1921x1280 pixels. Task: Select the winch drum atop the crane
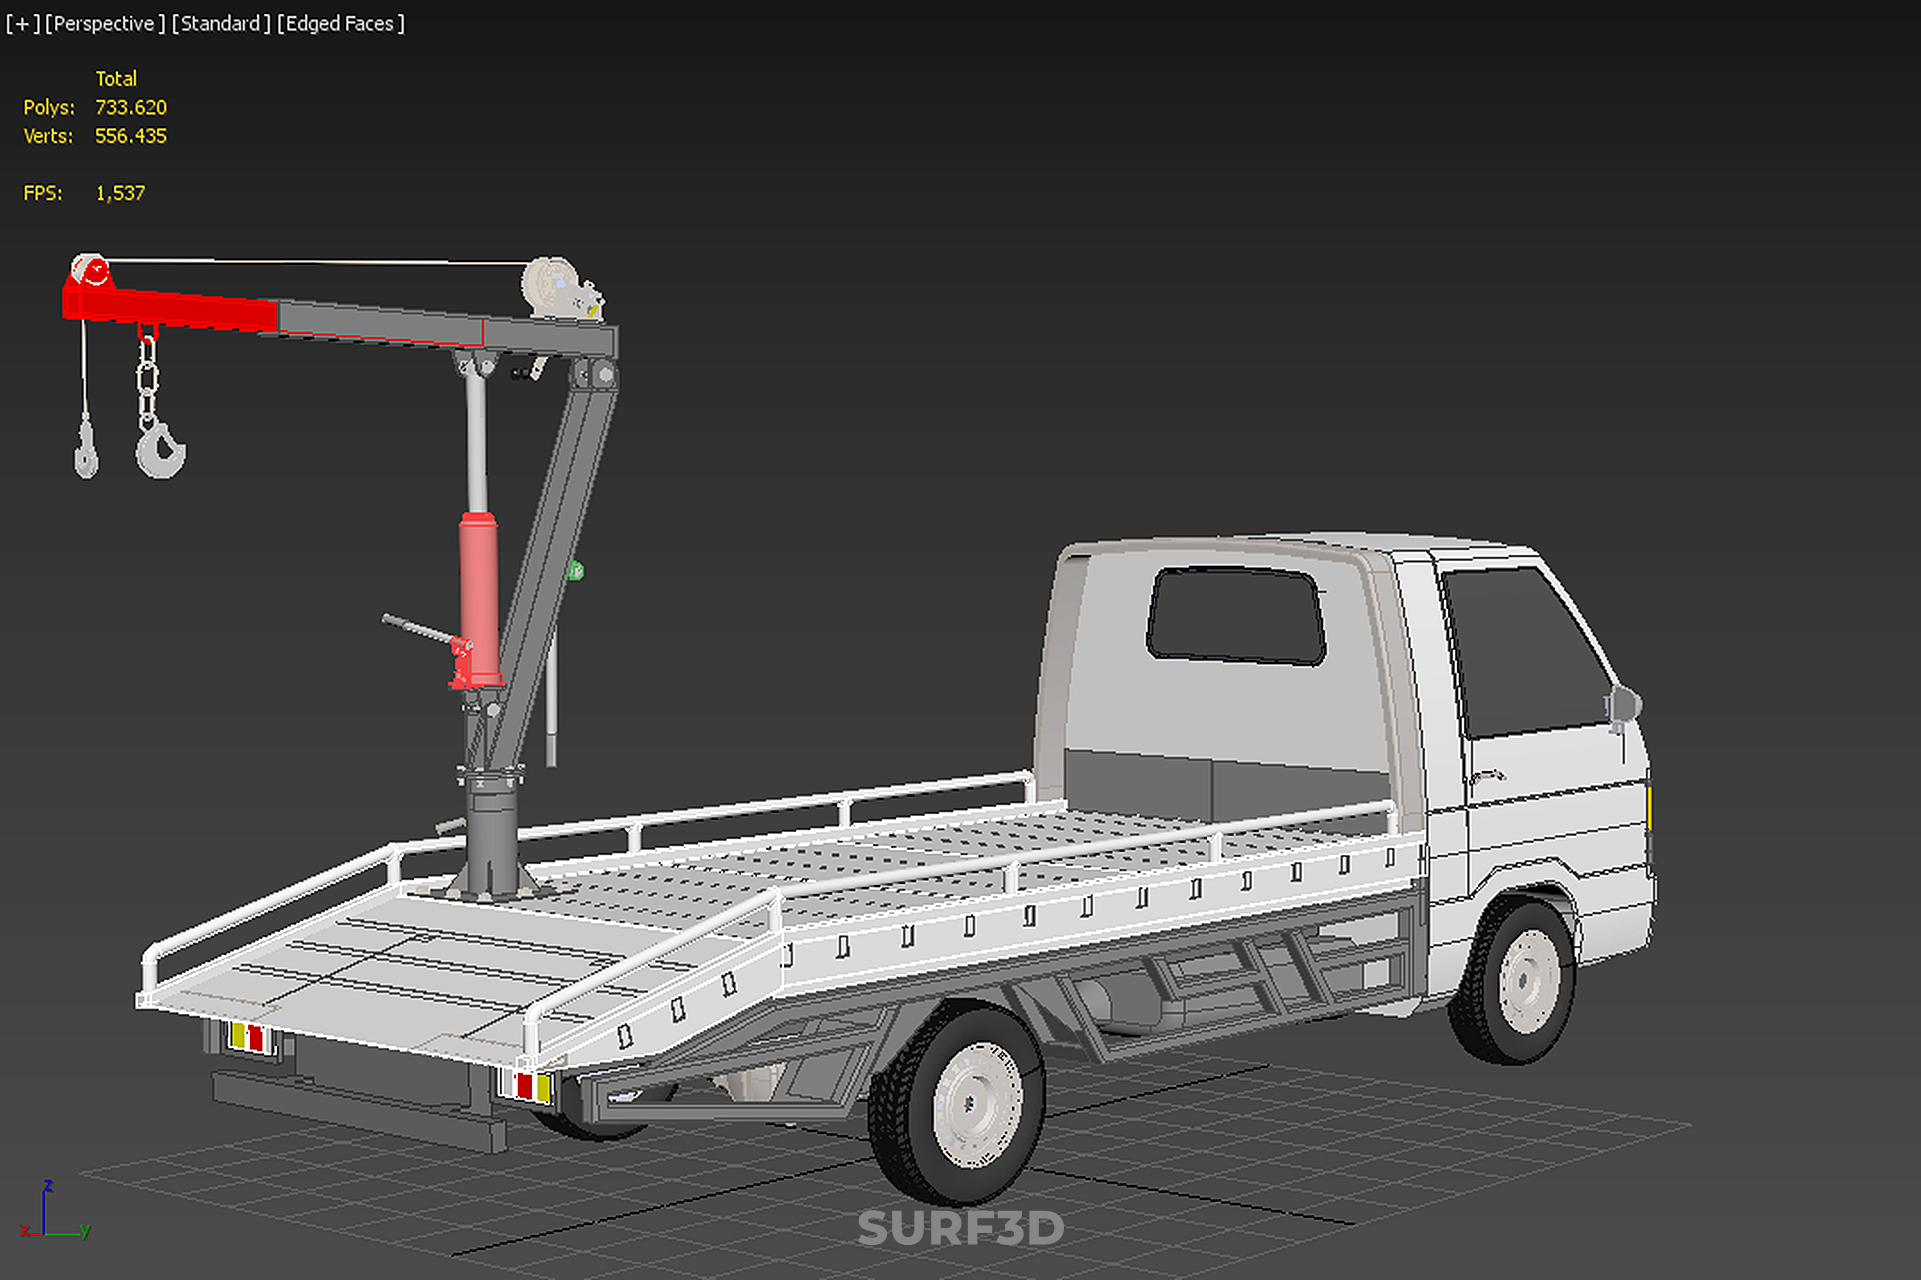pyautogui.click(x=552, y=285)
